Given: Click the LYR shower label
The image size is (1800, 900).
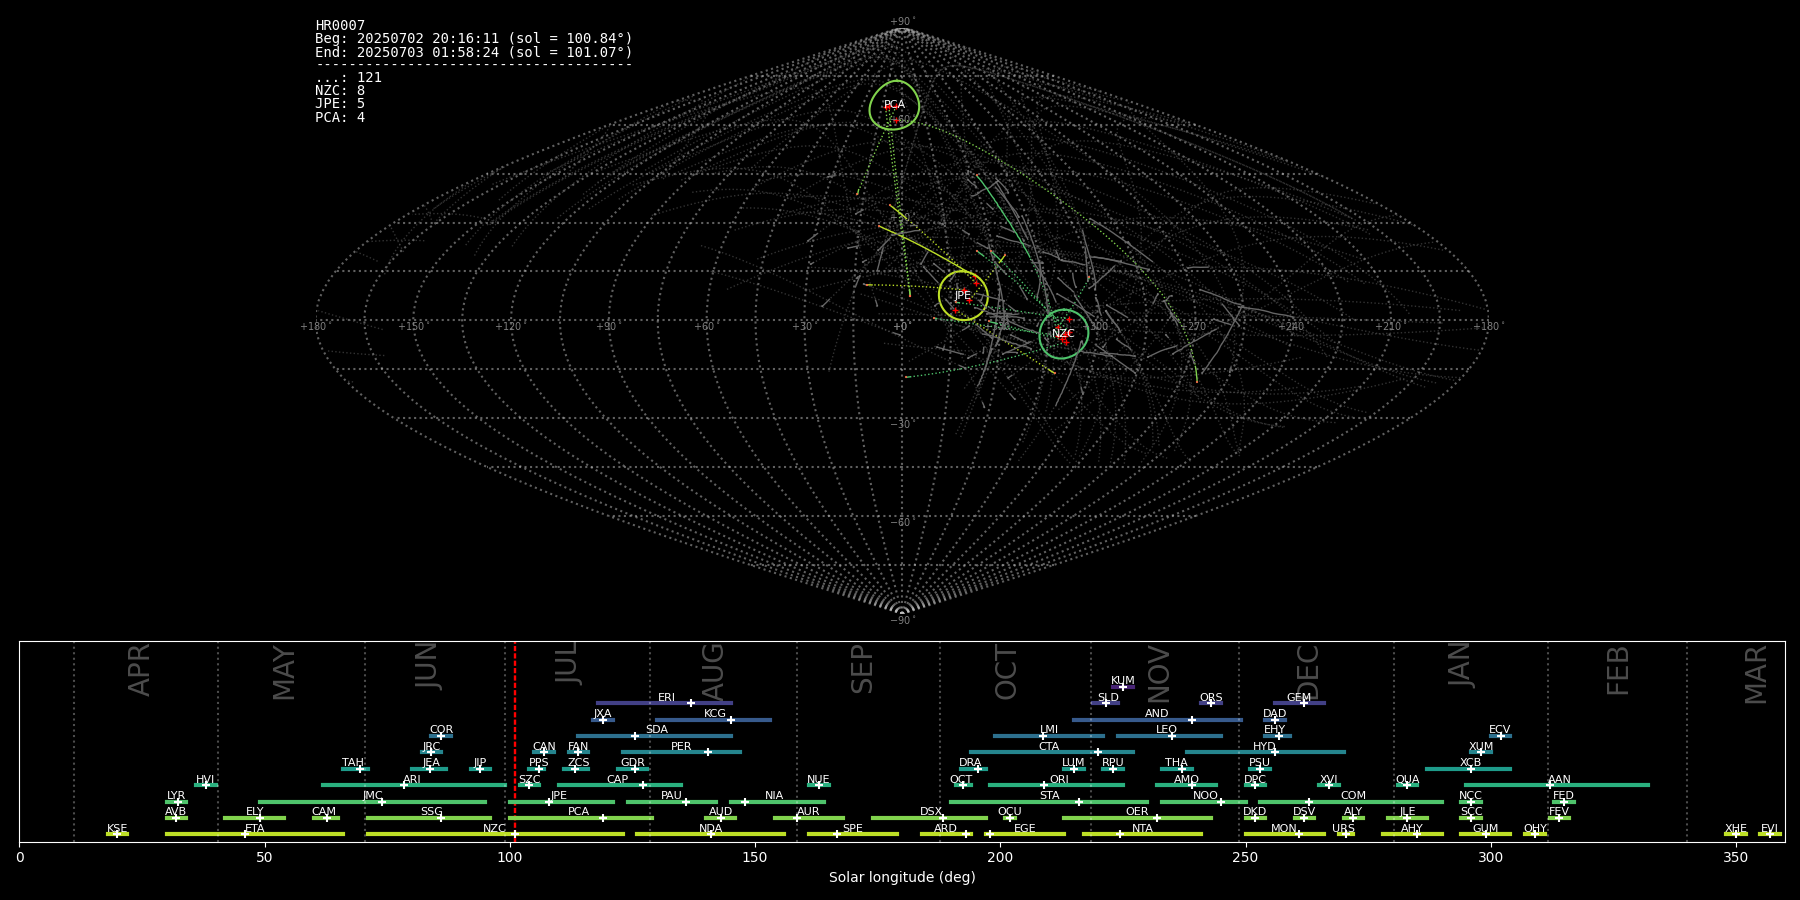Looking at the screenshot, I should [x=176, y=796].
